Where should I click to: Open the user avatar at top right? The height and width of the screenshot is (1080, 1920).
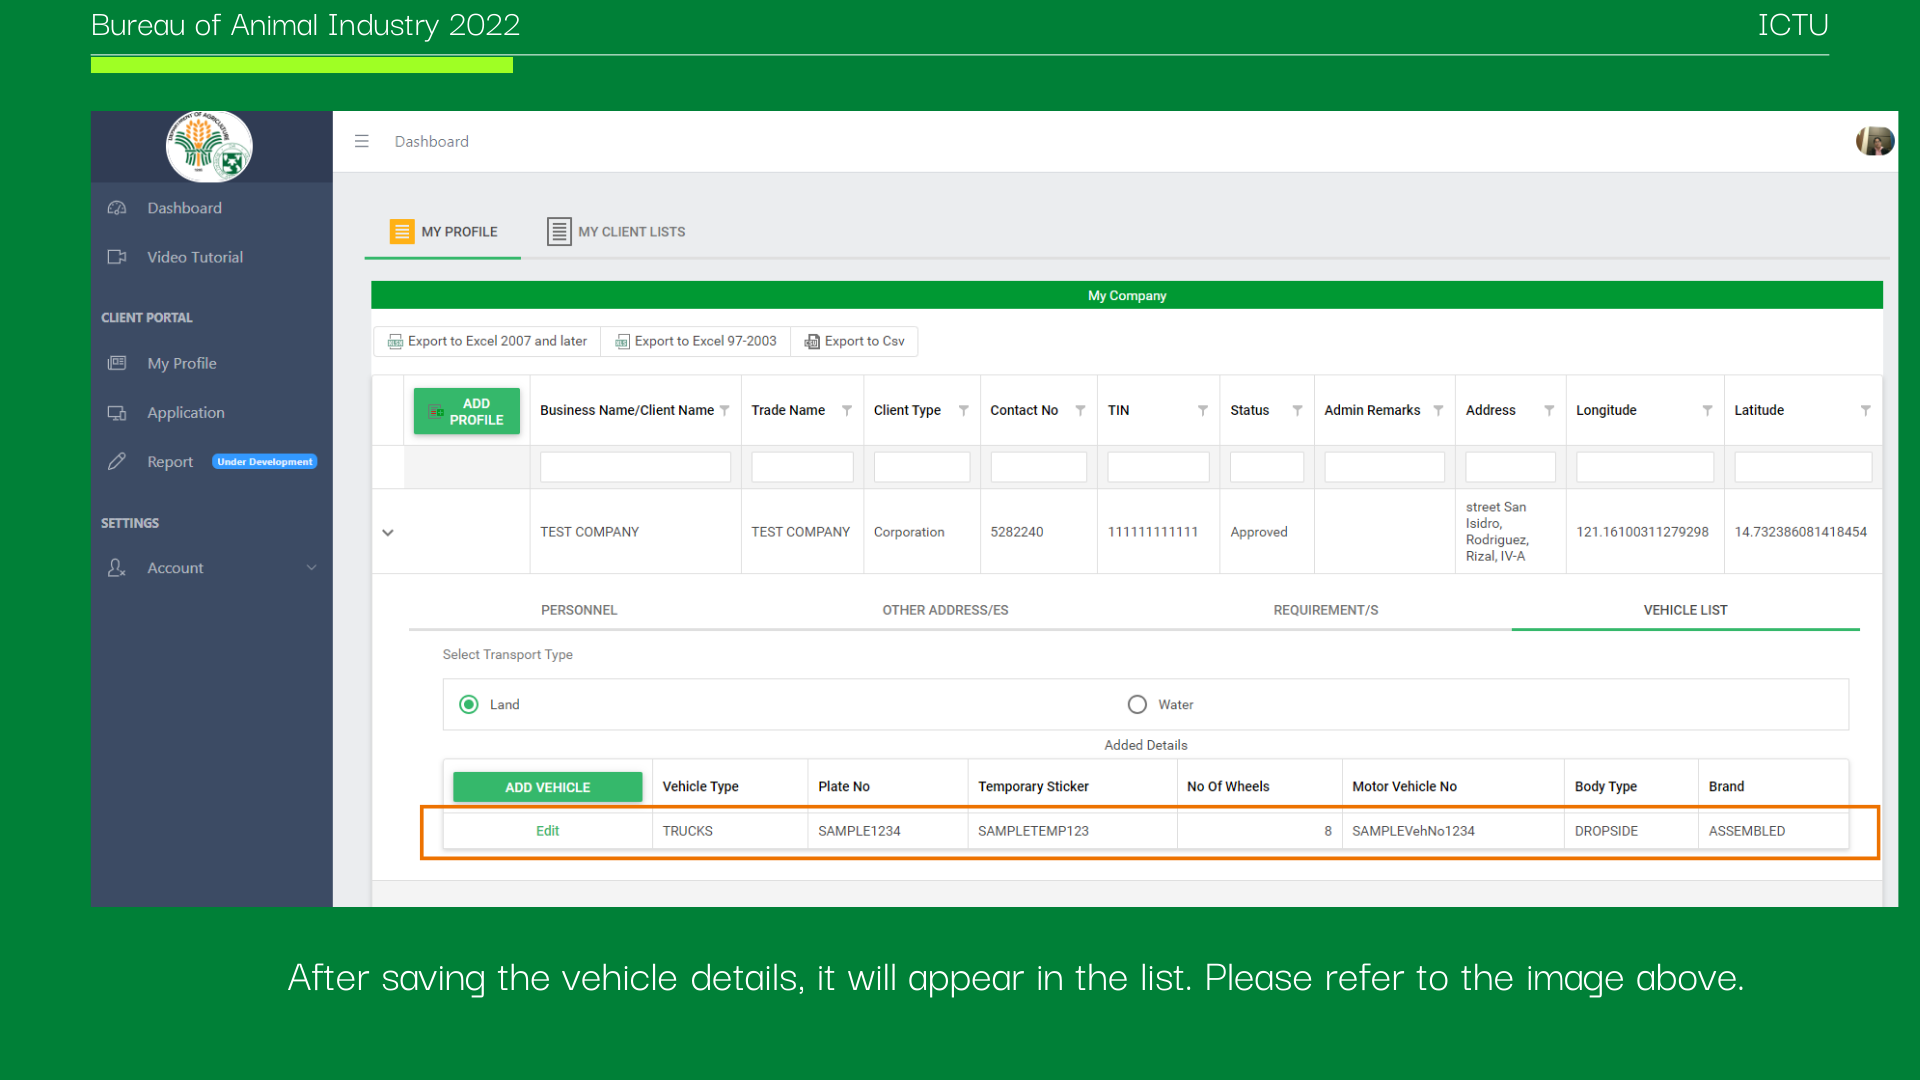pyautogui.click(x=1875, y=141)
